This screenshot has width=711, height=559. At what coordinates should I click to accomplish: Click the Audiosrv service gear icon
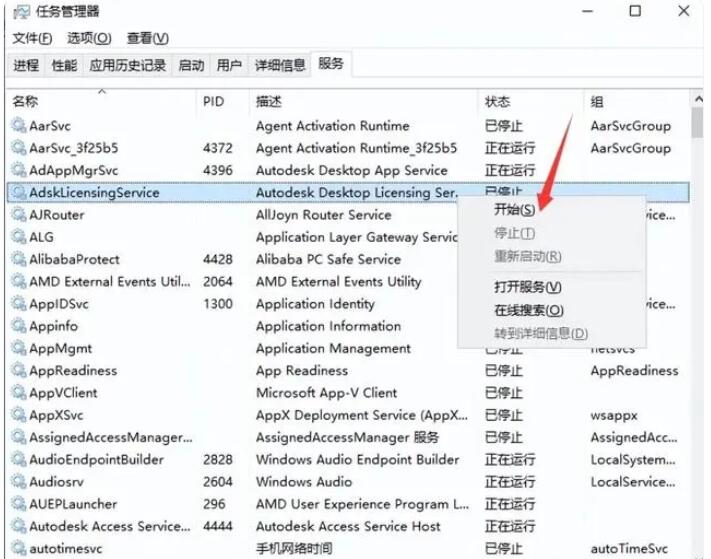point(19,482)
